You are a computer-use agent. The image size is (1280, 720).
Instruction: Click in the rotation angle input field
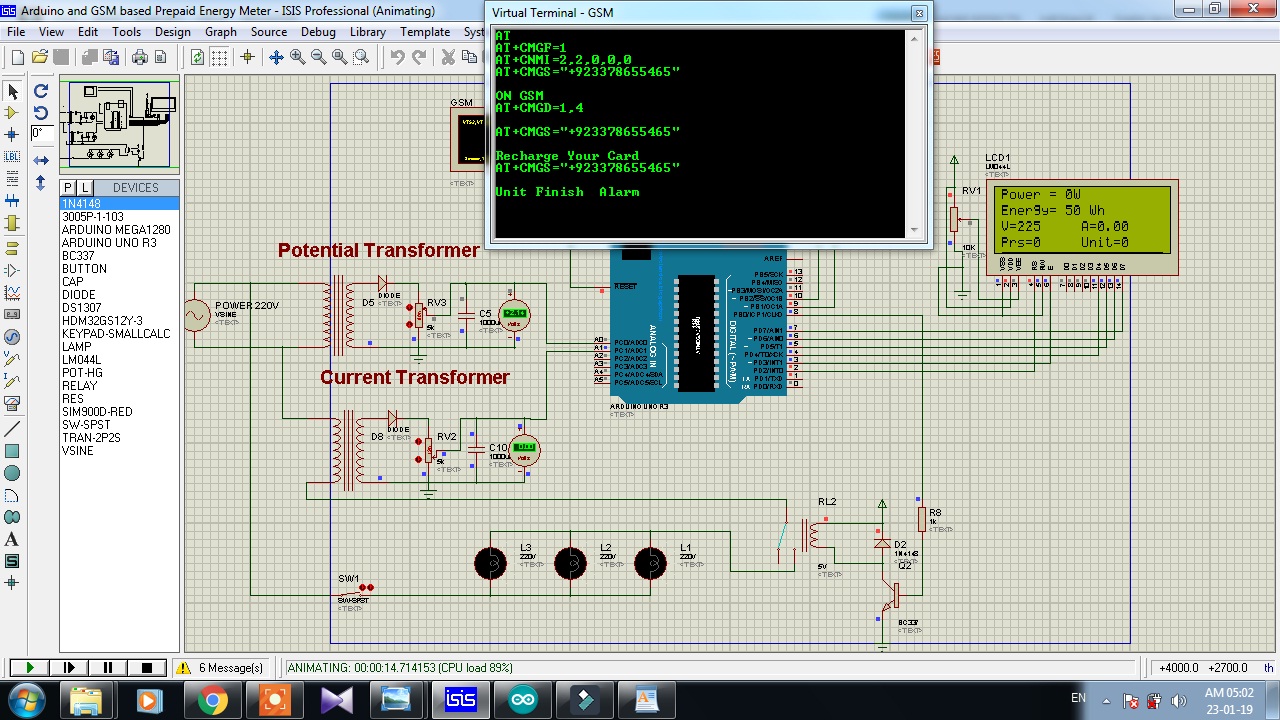(x=40, y=134)
